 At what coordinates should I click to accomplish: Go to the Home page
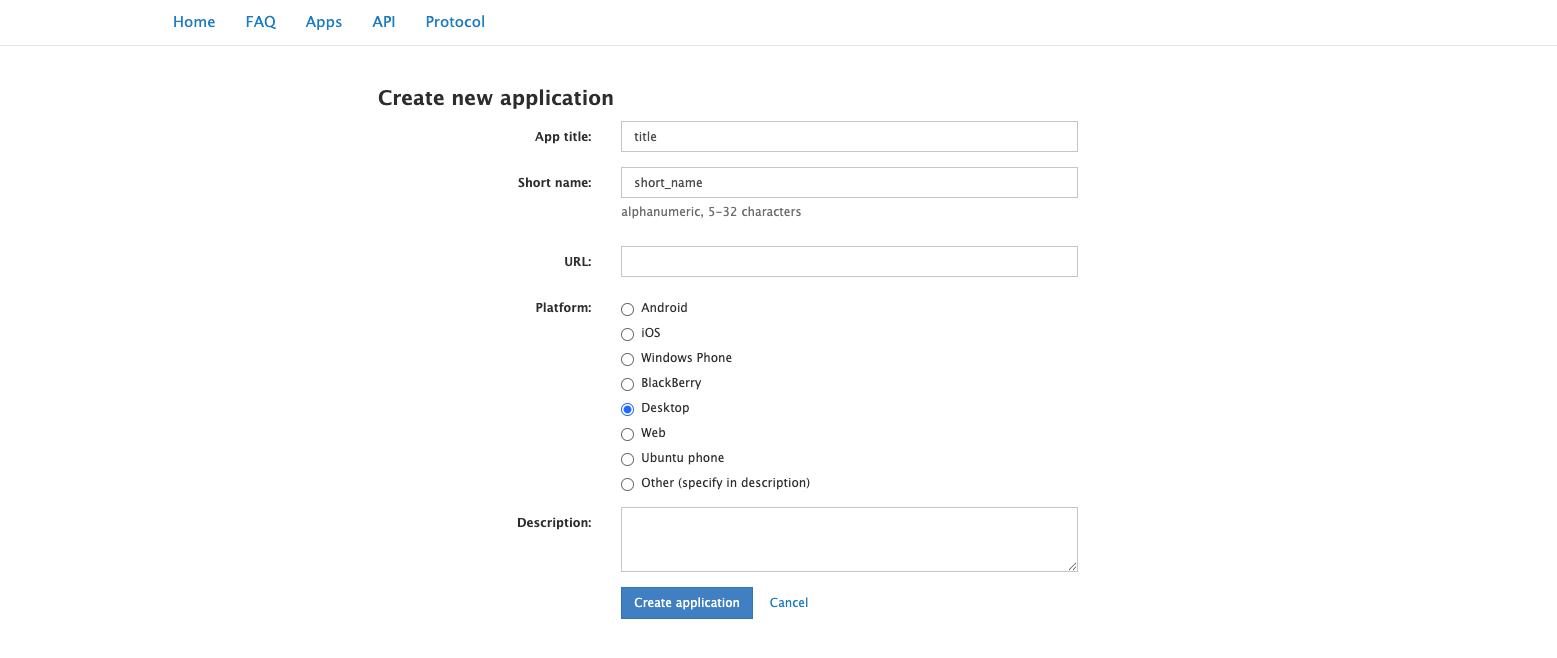coord(194,22)
